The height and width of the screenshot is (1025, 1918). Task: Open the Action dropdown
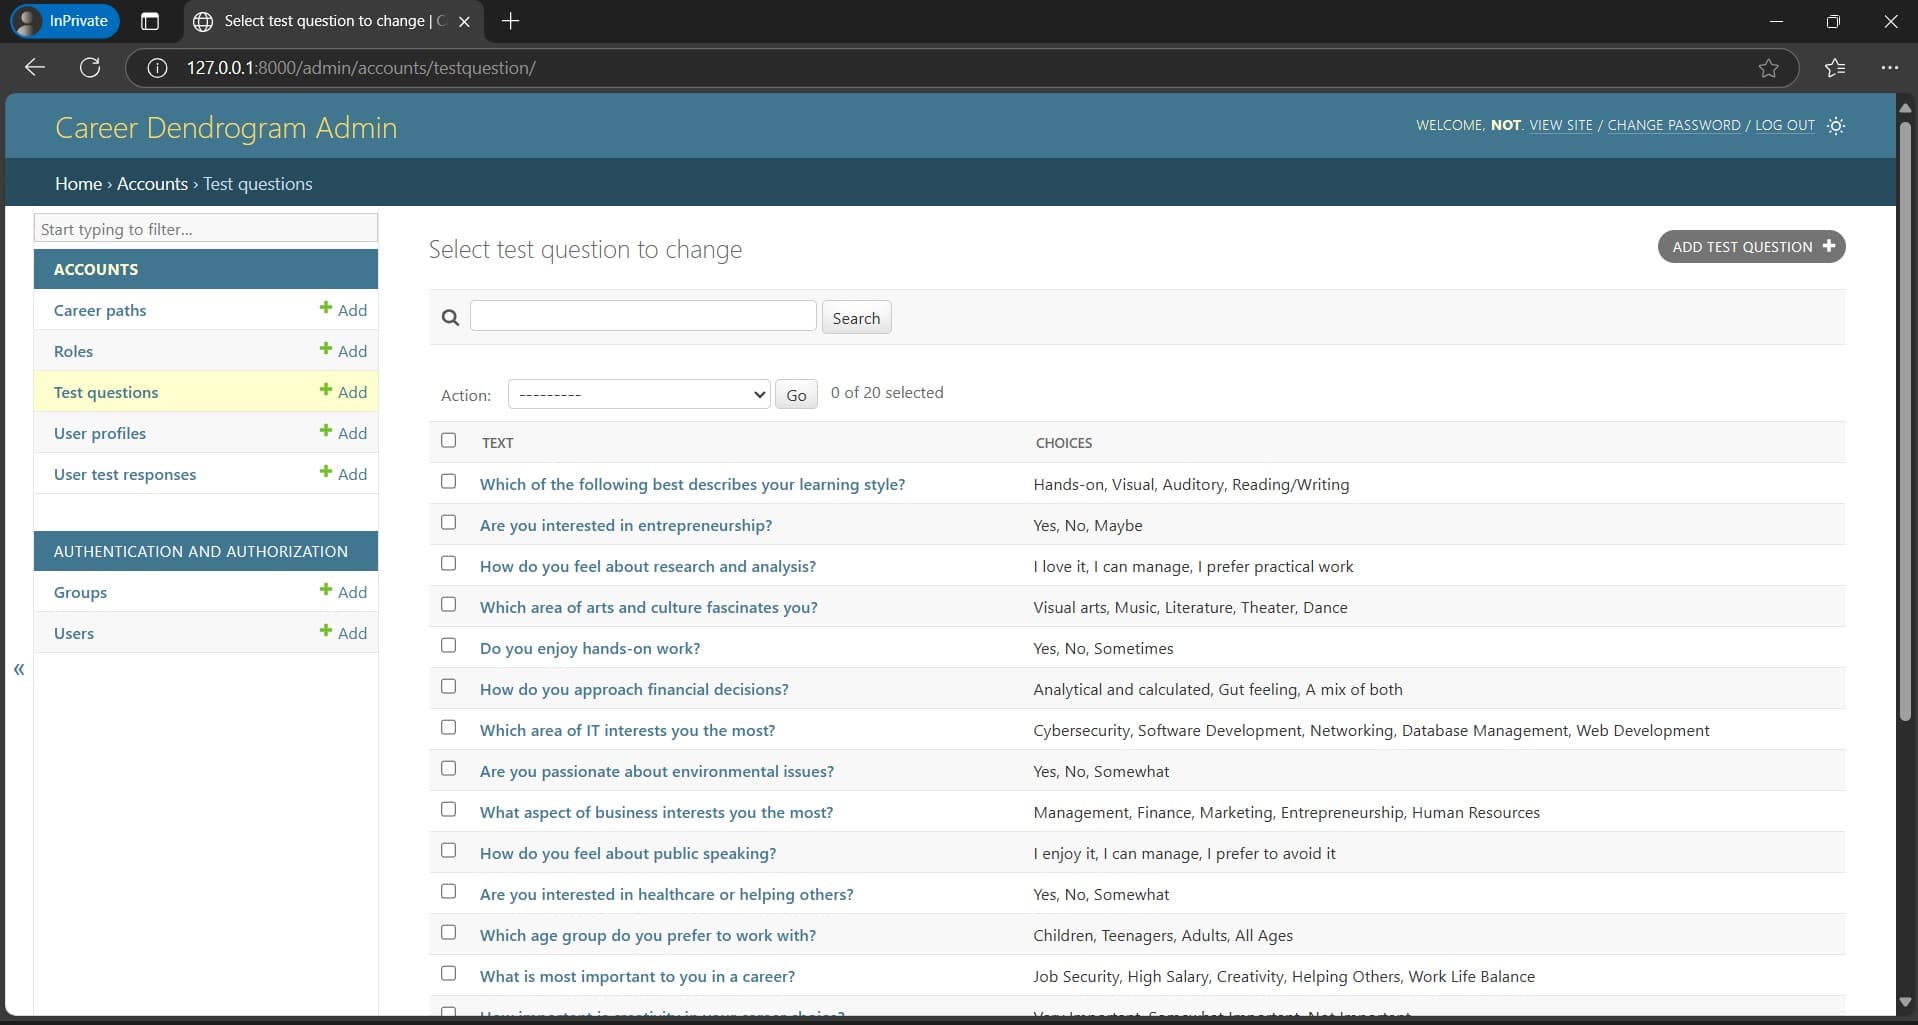tap(639, 394)
